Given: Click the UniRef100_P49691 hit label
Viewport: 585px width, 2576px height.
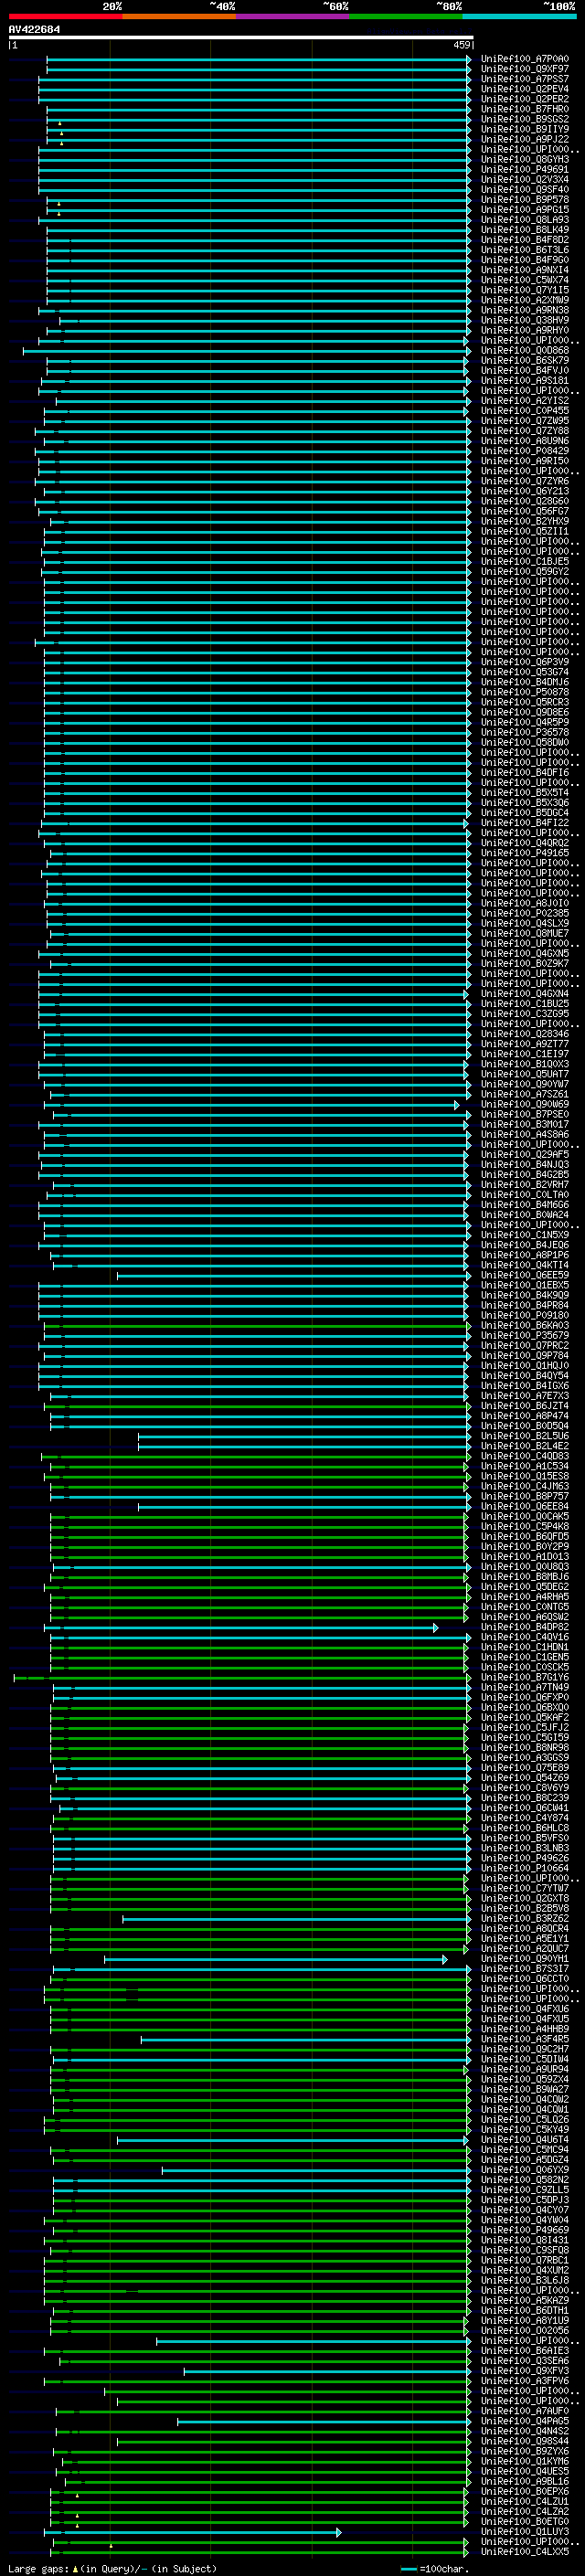Looking at the screenshot, I should [524, 170].
